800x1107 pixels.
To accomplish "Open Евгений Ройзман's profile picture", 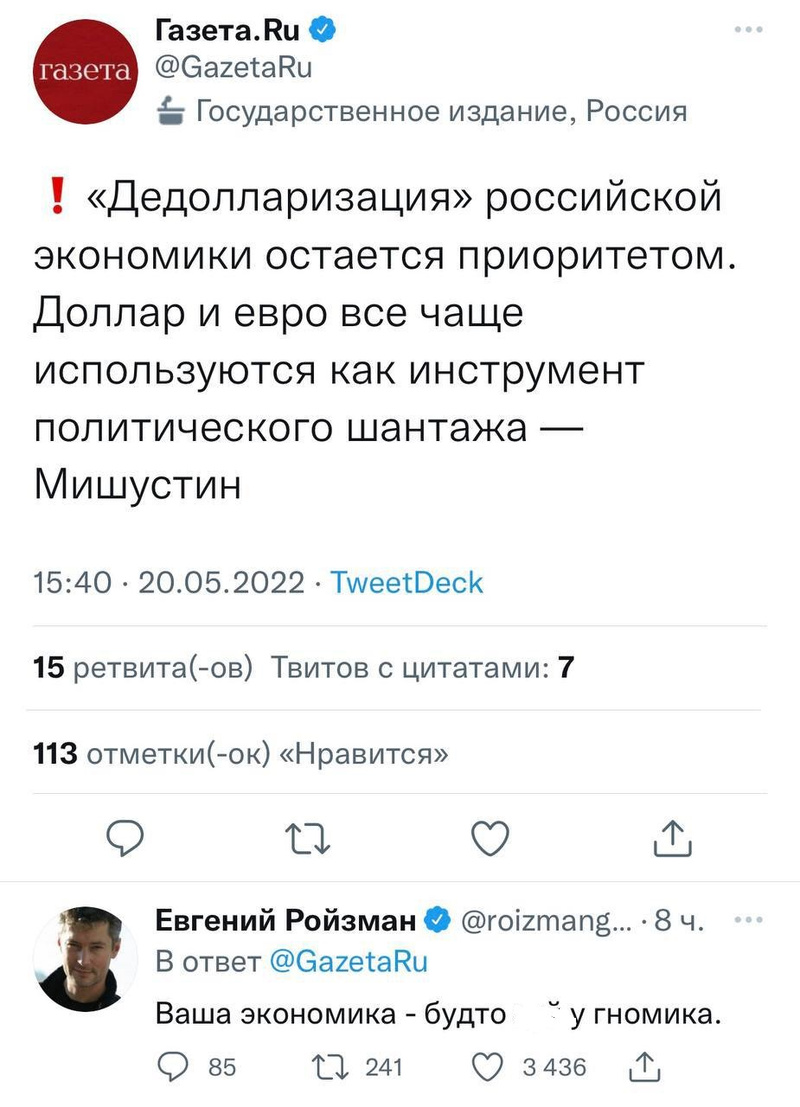I will click(x=84, y=959).
